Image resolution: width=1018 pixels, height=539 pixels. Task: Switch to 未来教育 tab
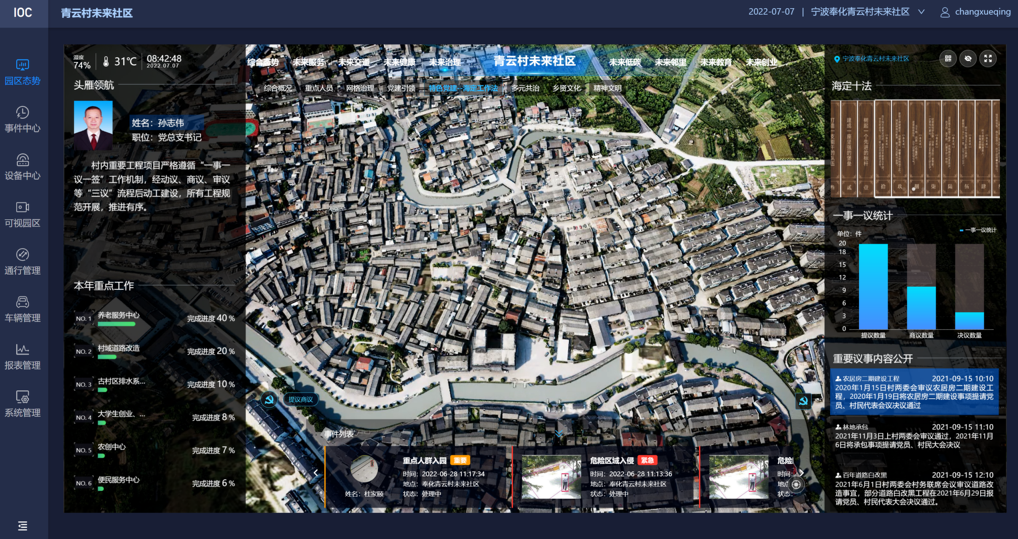[716, 62]
